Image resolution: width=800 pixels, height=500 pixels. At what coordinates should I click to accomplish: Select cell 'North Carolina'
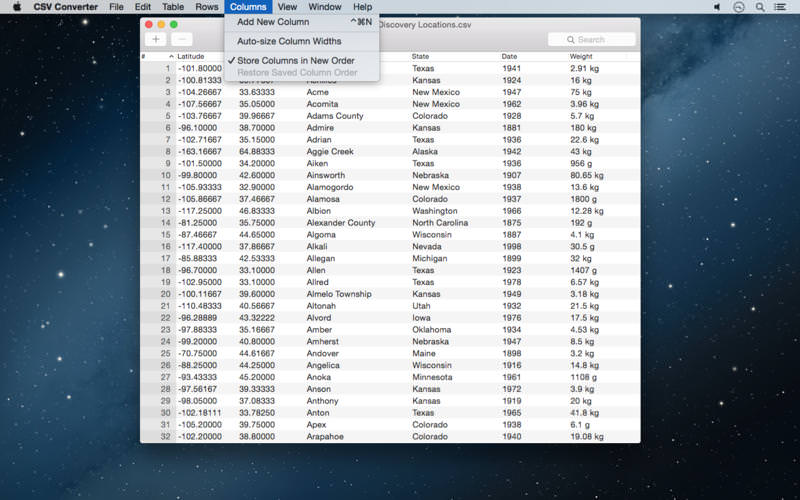(x=440, y=223)
